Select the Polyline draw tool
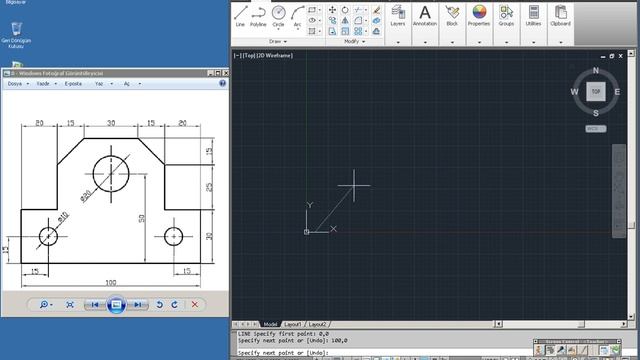The height and width of the screenshot is (360, 640). point(258,16)
